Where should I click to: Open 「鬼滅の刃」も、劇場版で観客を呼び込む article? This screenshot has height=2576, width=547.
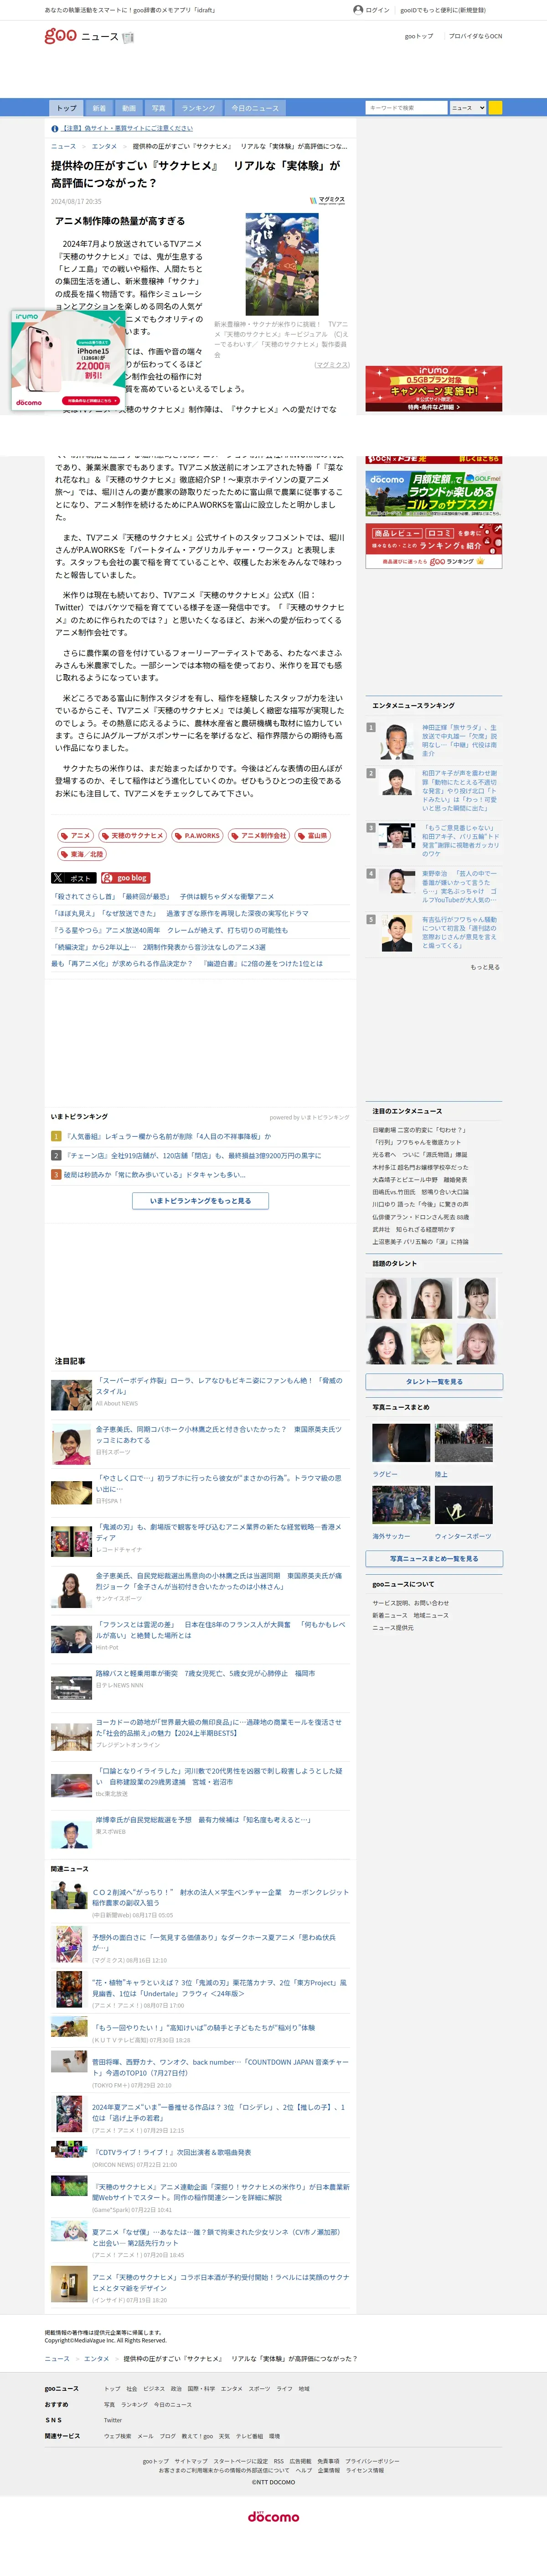click(219, 1532)
